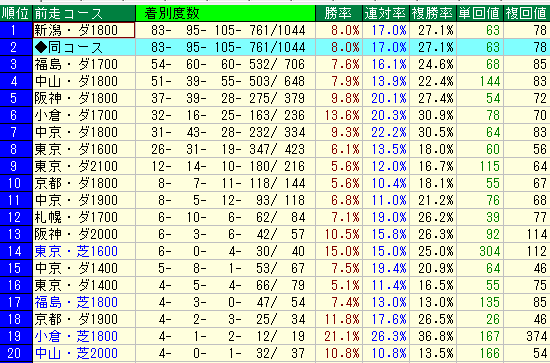Select the blue 小倉・芝1800 course cell
Screen dimensions: 550x363
click(84, 336)
